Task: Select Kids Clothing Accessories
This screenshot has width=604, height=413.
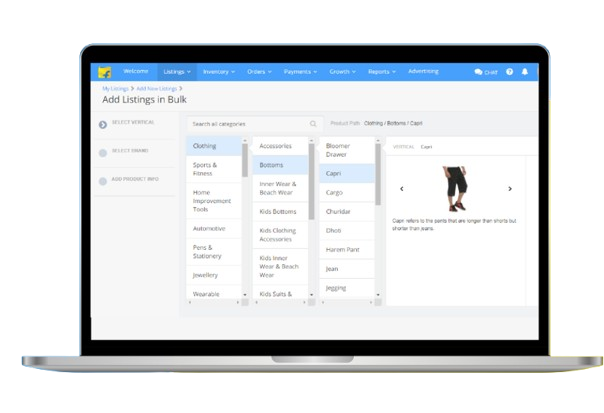Action: tap(280, 235)
